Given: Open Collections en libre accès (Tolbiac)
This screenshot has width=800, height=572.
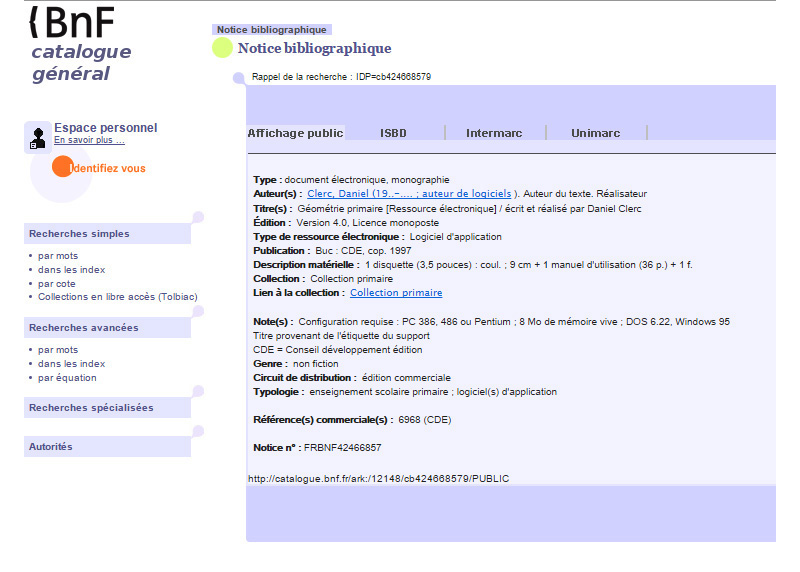Looking at the screenshot, I should pyautogui.click(x=117, y=297).
